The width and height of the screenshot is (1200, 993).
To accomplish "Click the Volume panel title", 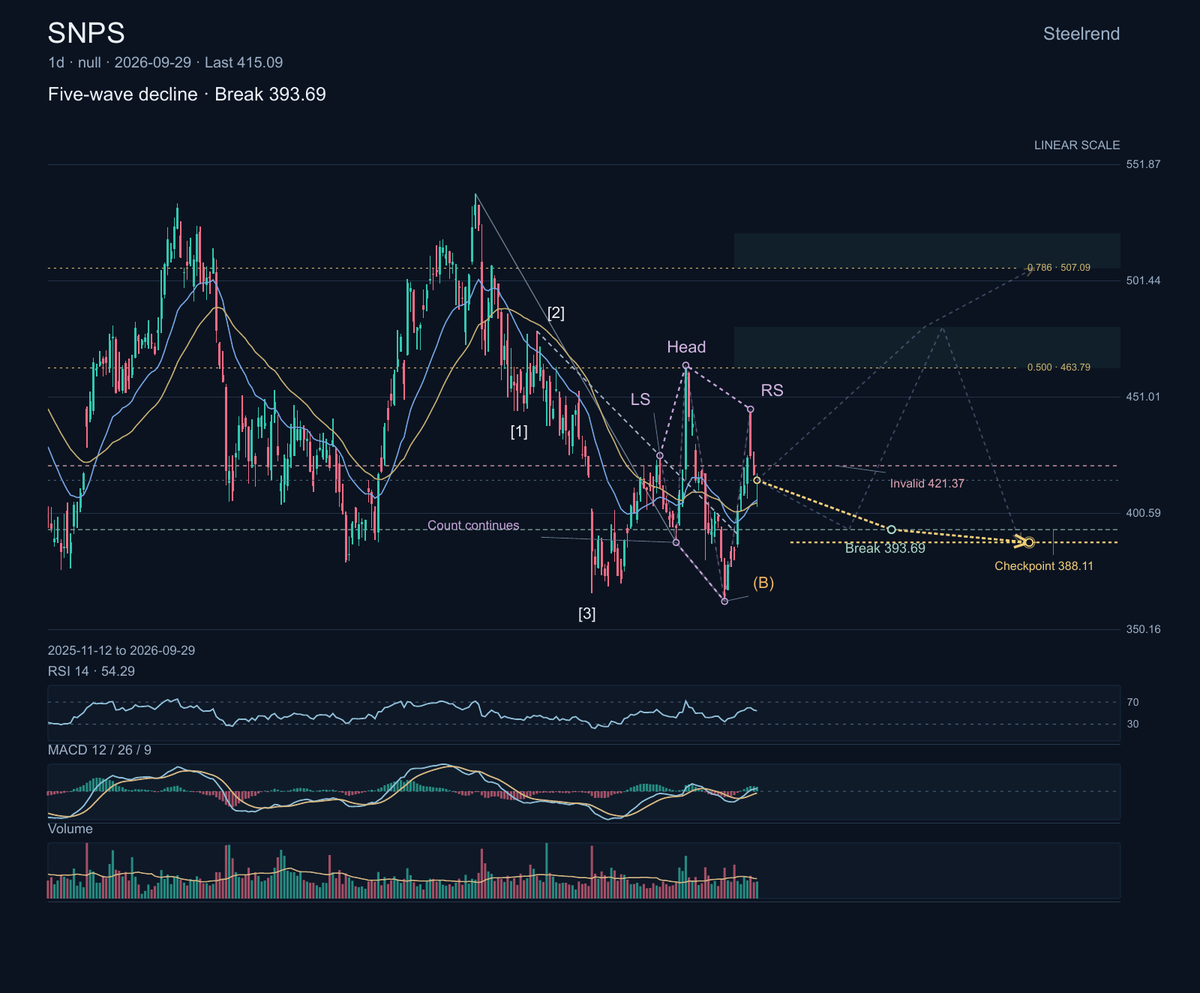I will 70,829.
